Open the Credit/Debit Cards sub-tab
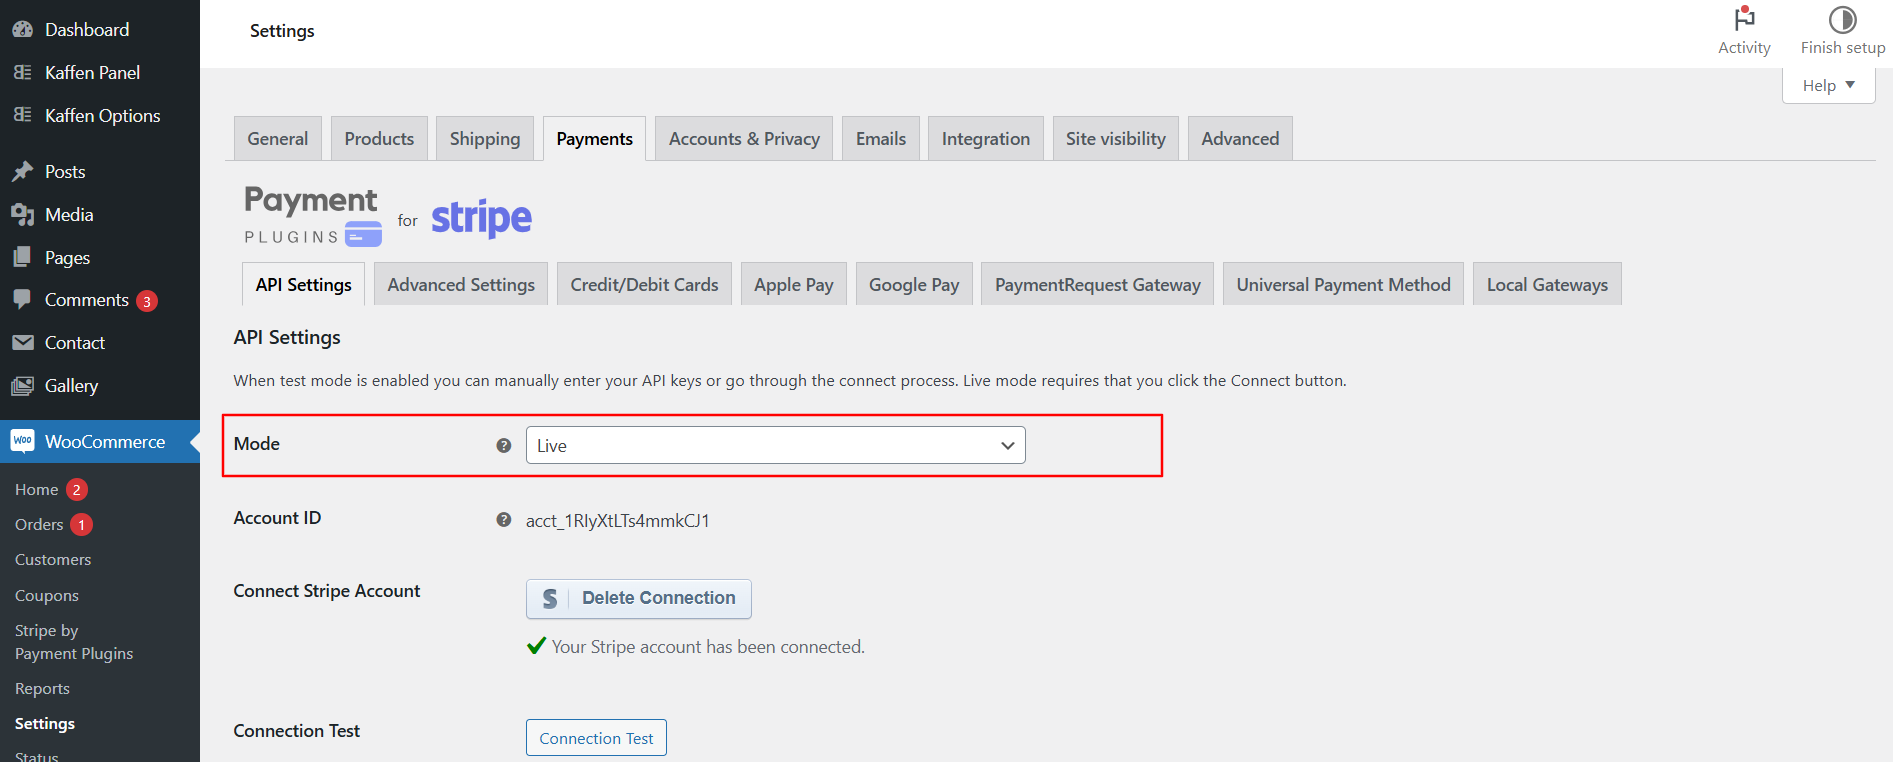This screenshot has width=1893, height=762. (644, 285)
